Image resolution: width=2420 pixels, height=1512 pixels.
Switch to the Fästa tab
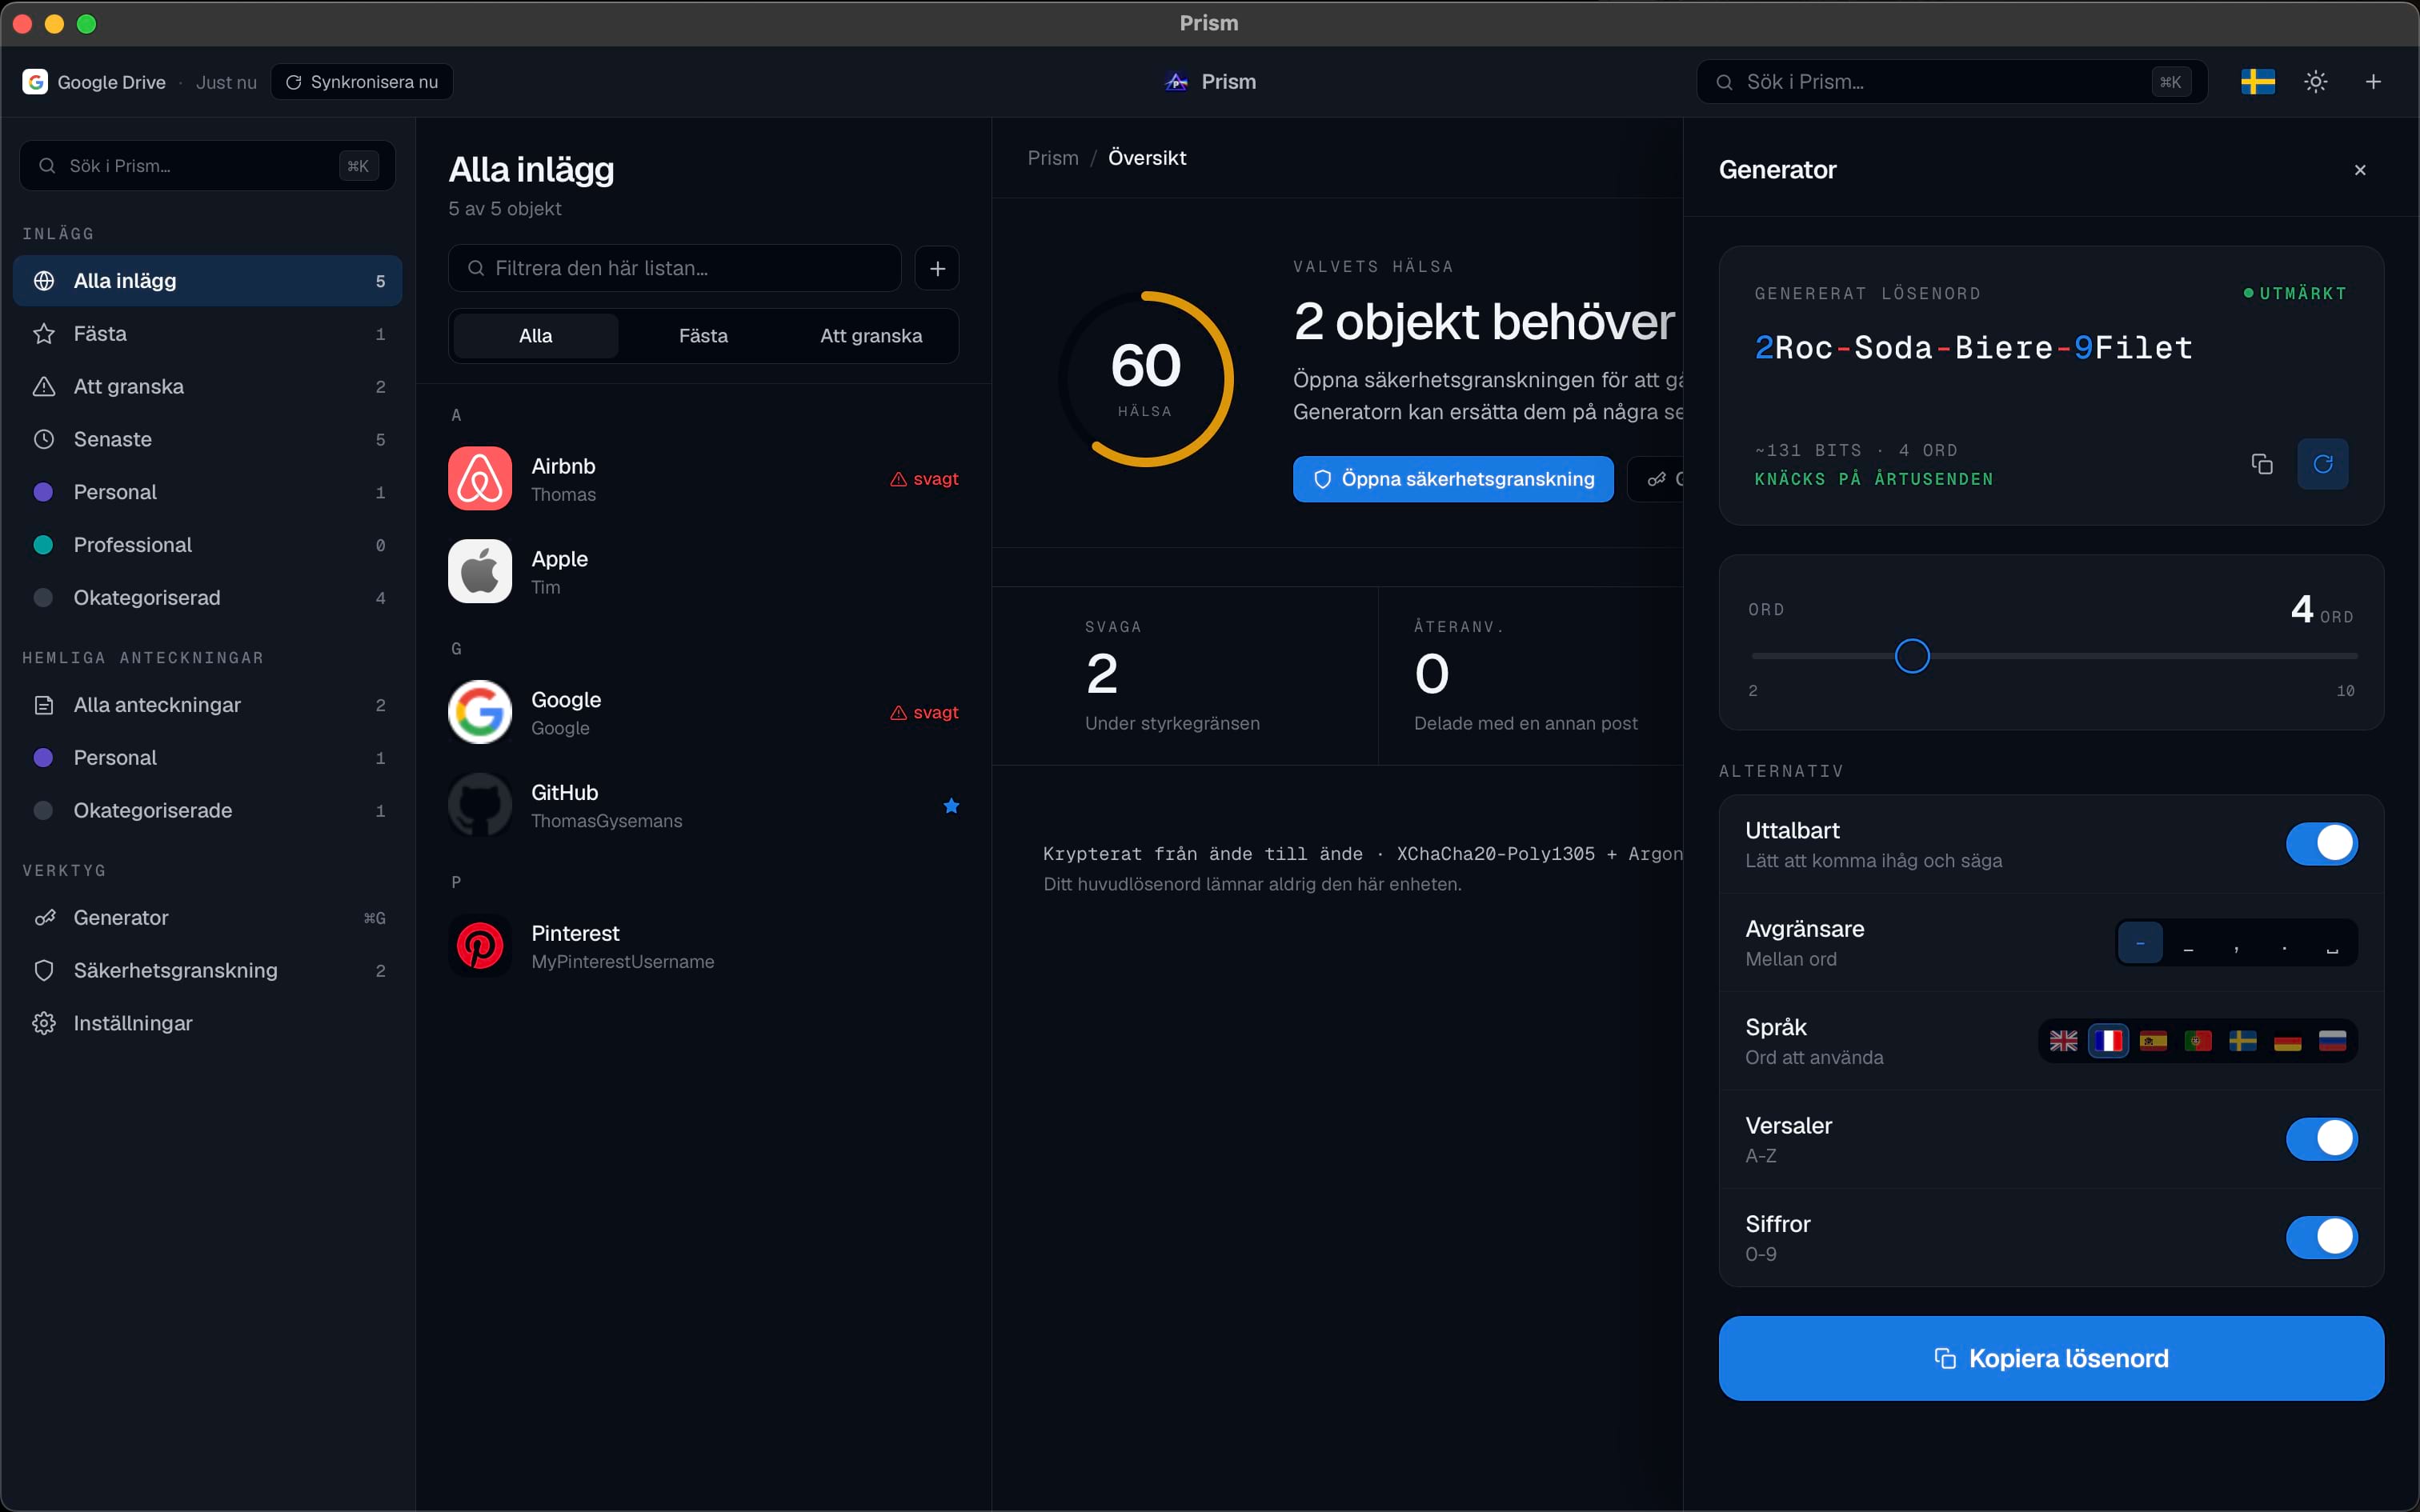point(703,336)
